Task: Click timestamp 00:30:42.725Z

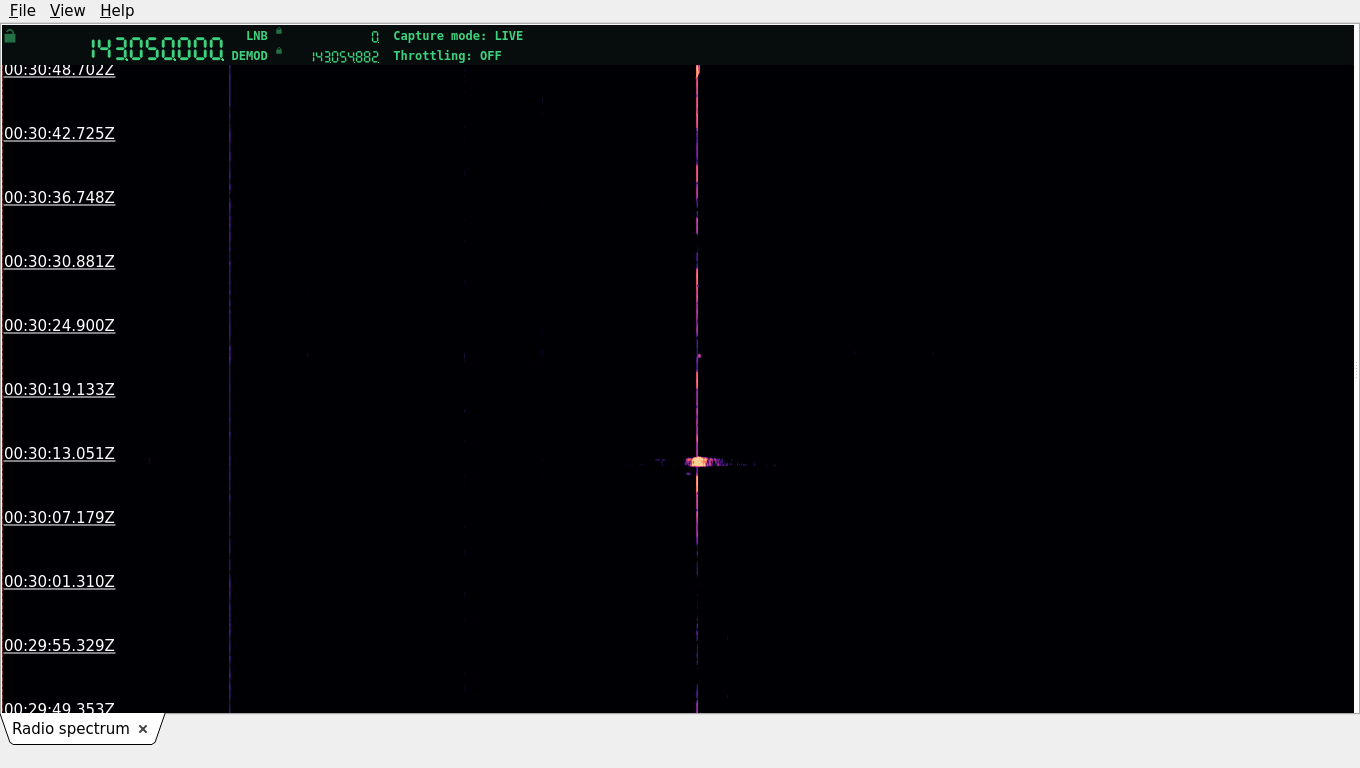Action: (60, 134)
